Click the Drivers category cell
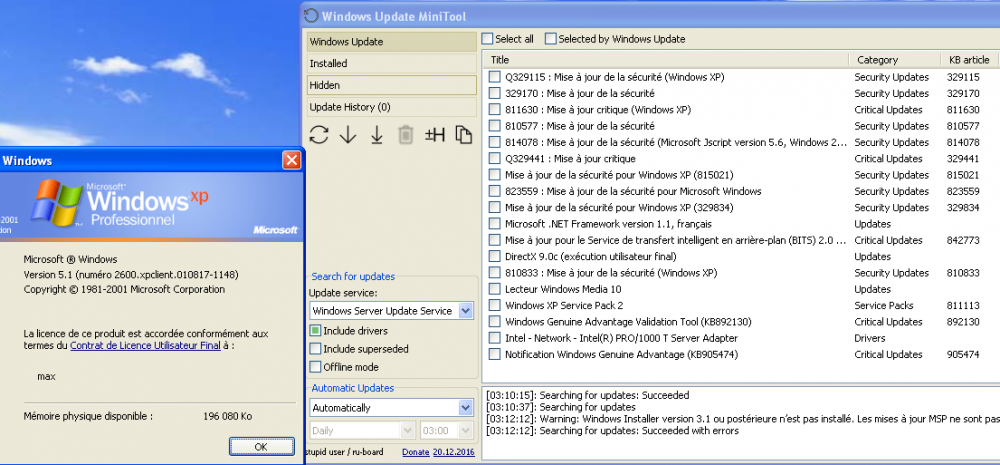Image resolution: width=1000 pixels, height=465 pixels. [870, 338]
